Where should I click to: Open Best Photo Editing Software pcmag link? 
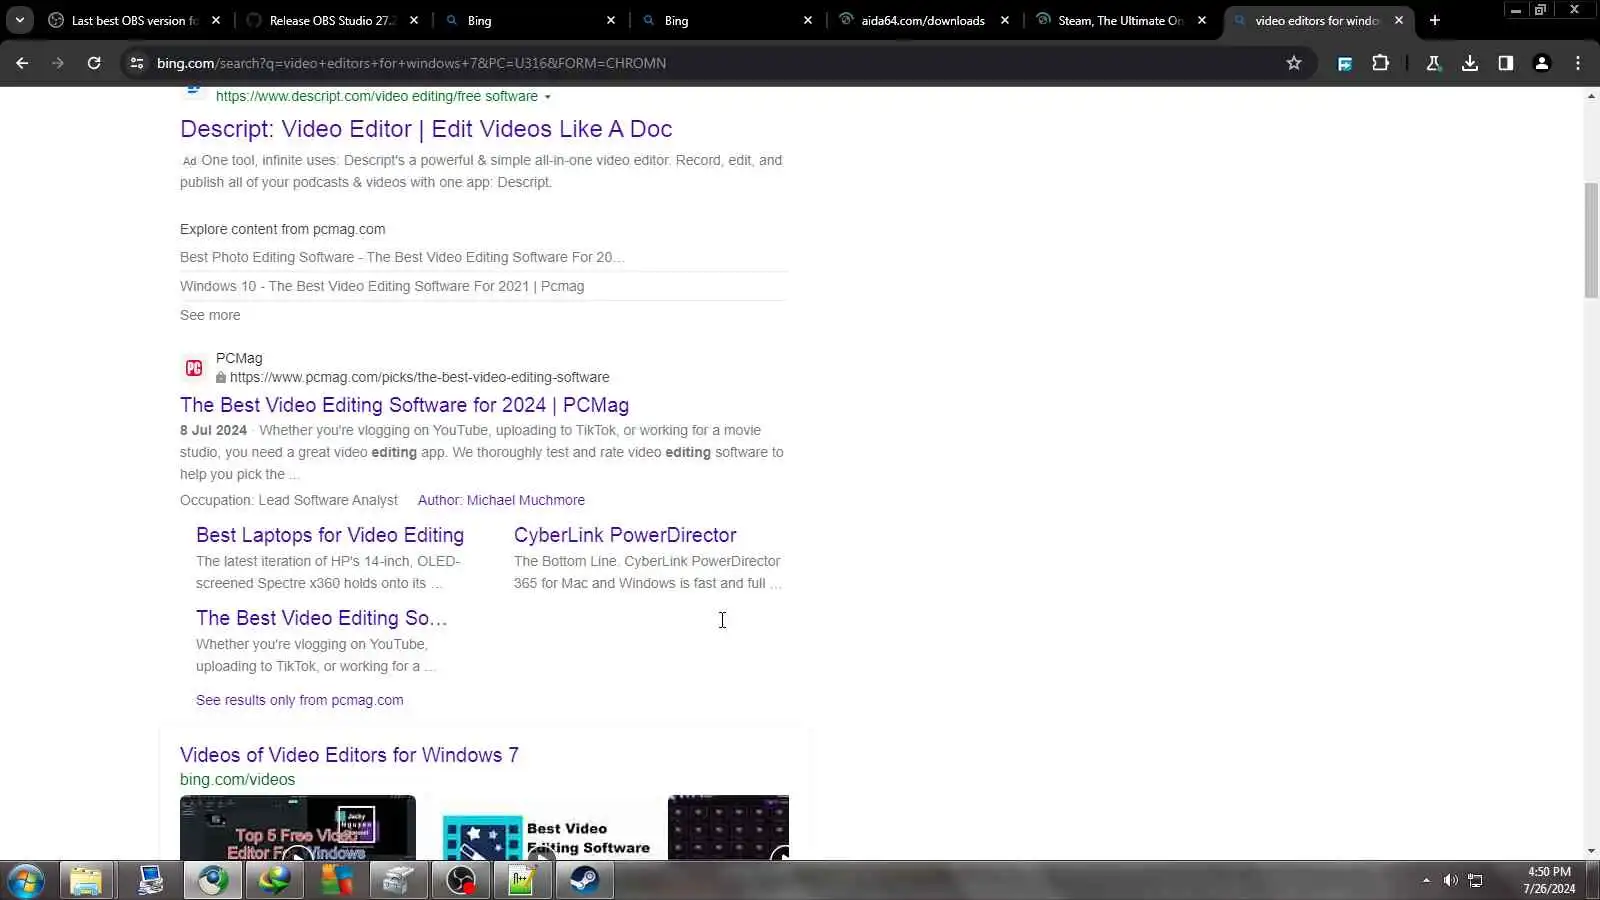(x=402, y=257)
